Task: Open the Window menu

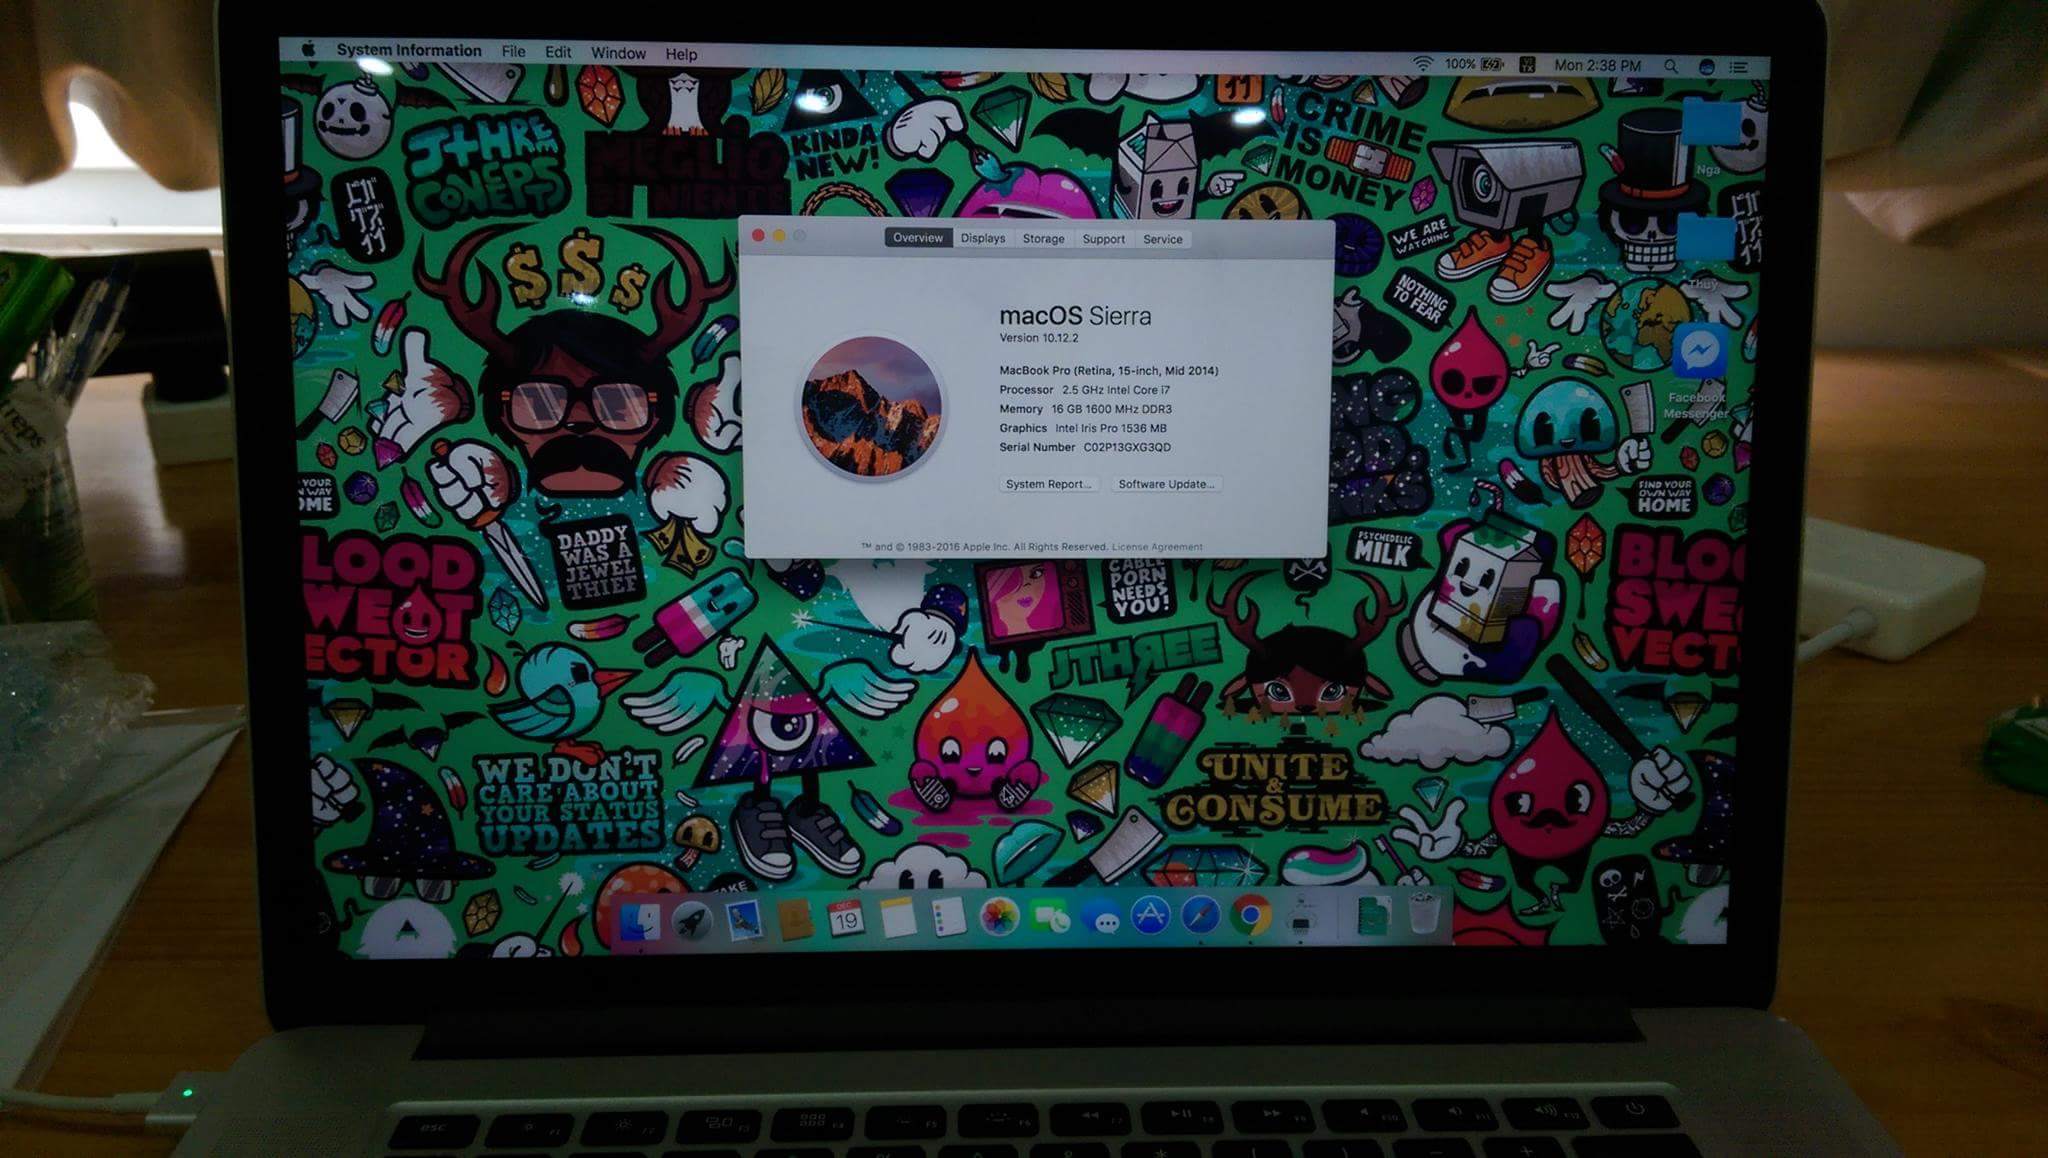Action: point(618,53)
